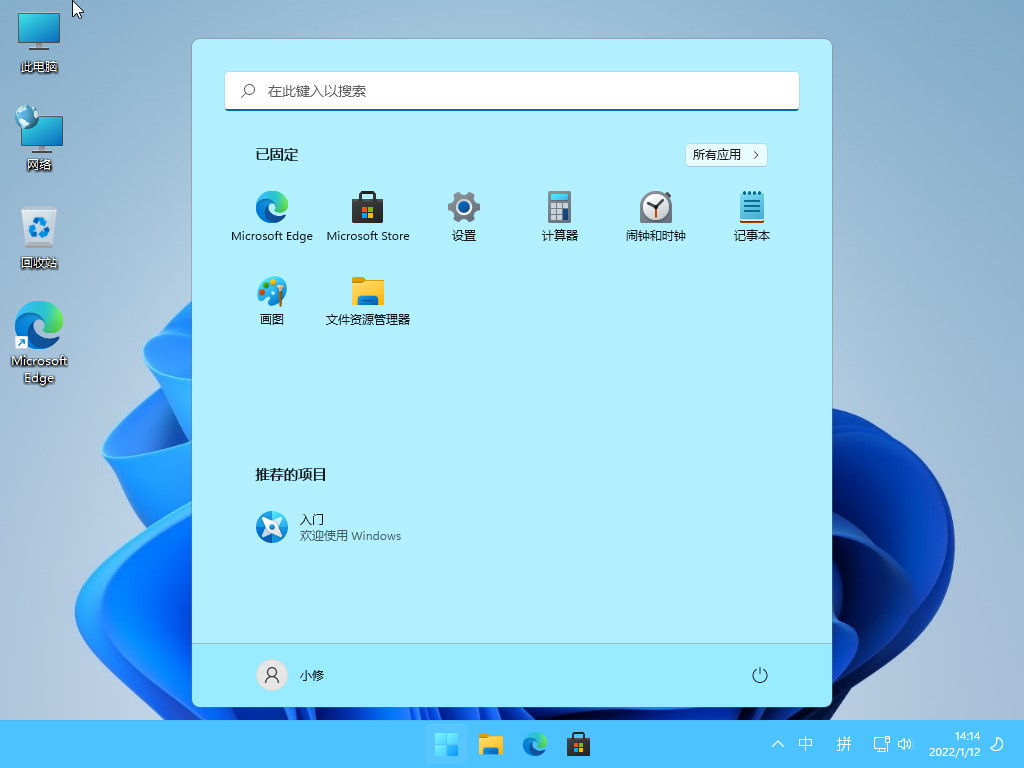This screenshot has width=1024, height=768.
Task: Open network status in system tray
Action: pos(881,744)
